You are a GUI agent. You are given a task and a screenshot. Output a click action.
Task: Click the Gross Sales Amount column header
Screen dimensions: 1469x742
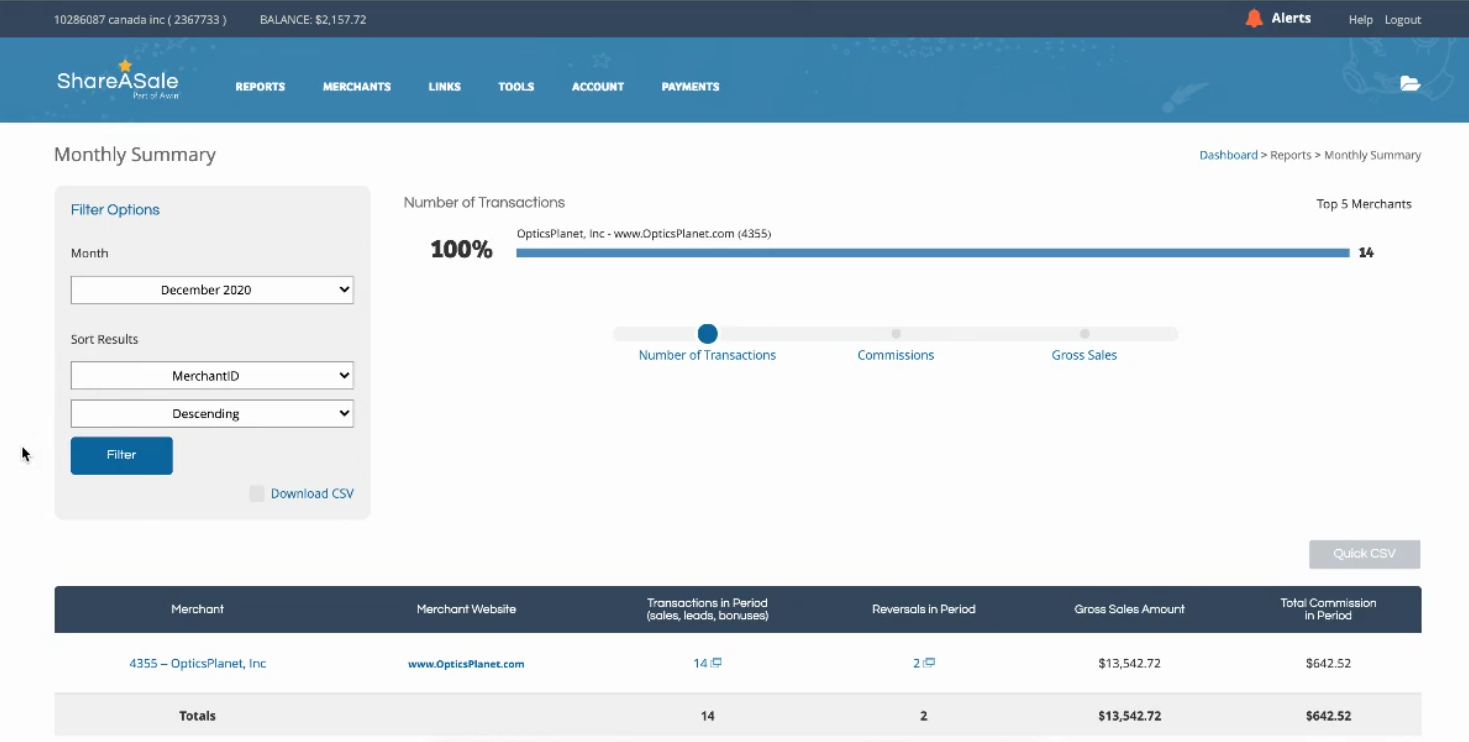pos(1130,609)
